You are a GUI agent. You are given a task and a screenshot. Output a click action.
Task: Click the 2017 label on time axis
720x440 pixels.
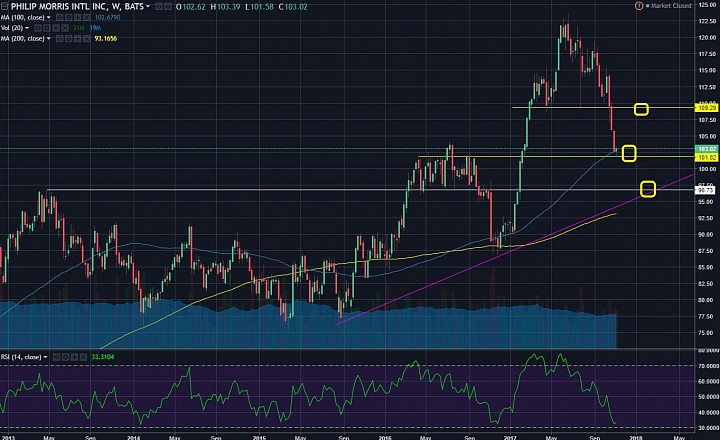pyautogui.click(x=511, y=437)
